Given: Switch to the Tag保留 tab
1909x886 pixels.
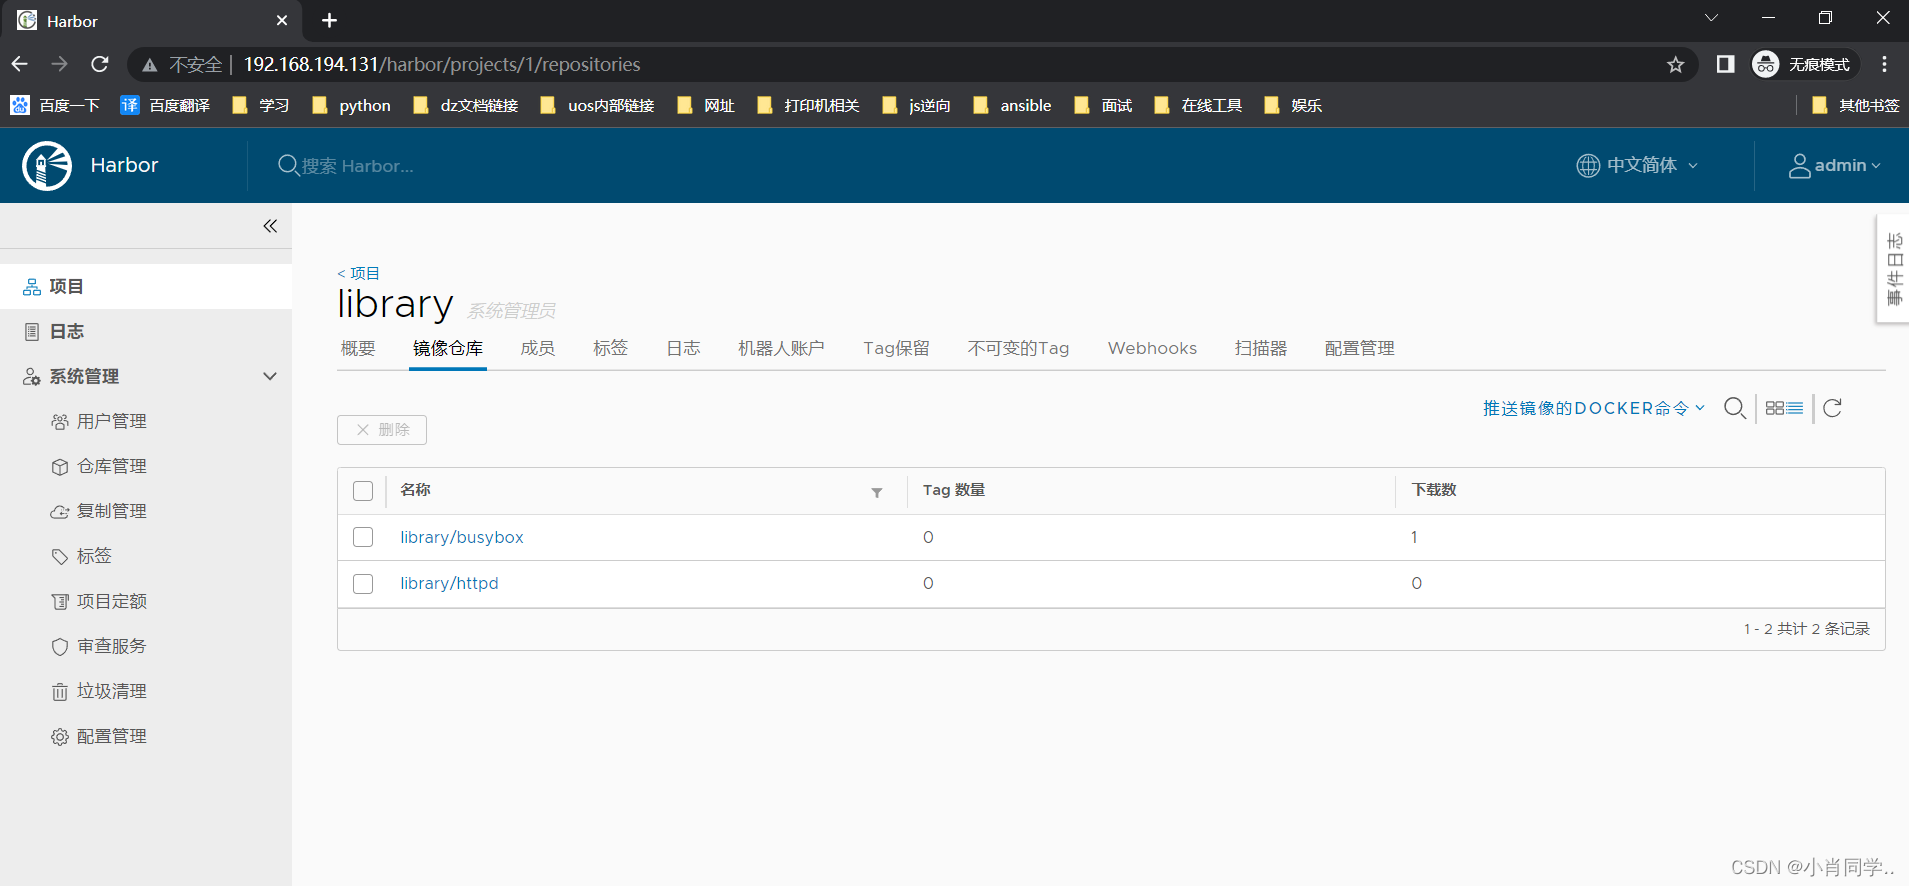Looking at the screenshot, I should (x=896, y=348).
